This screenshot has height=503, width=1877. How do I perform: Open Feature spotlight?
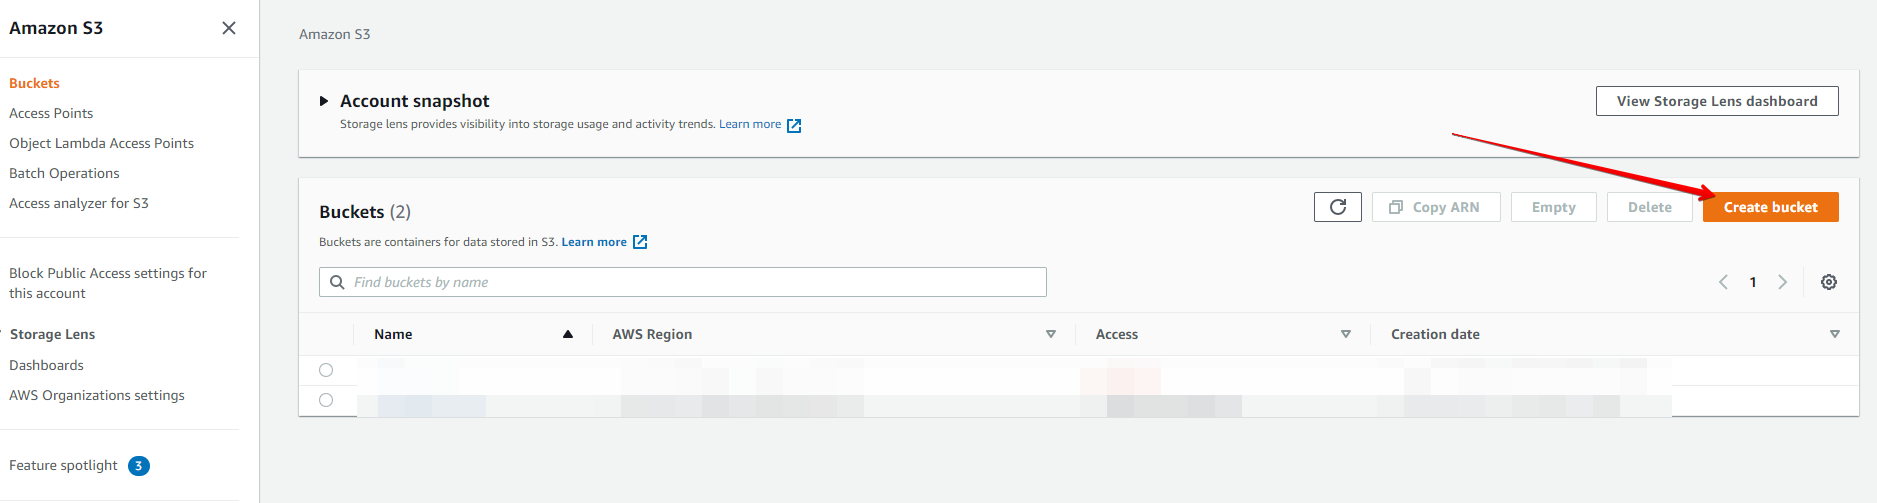coord(63,465)
